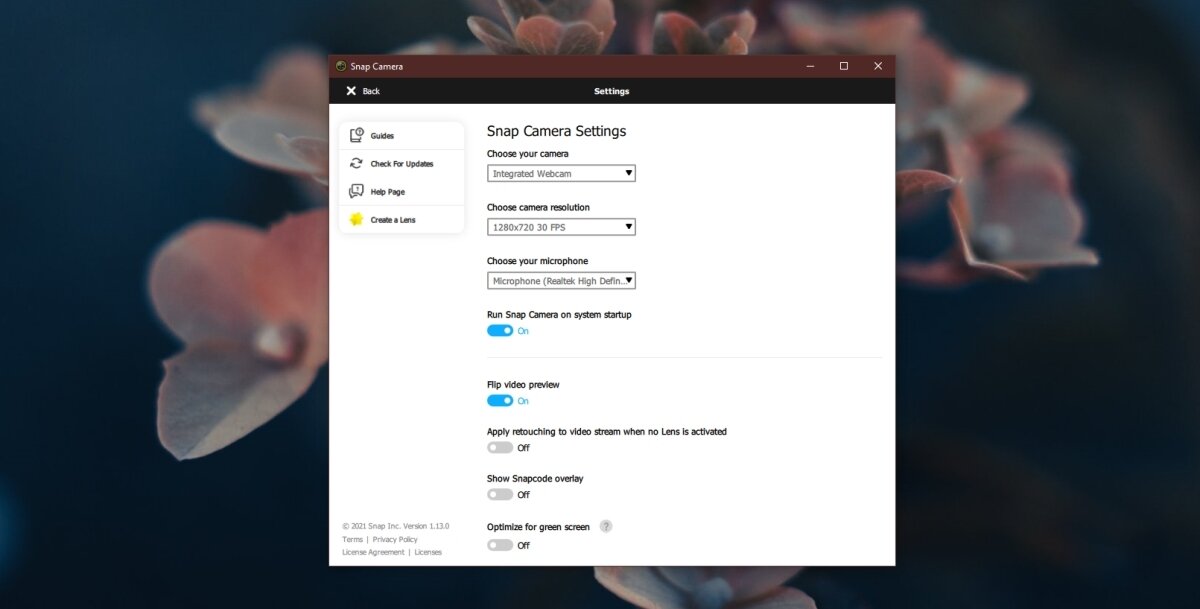
Task: Open the camera resolution dropdown
Action: (561, 226)
